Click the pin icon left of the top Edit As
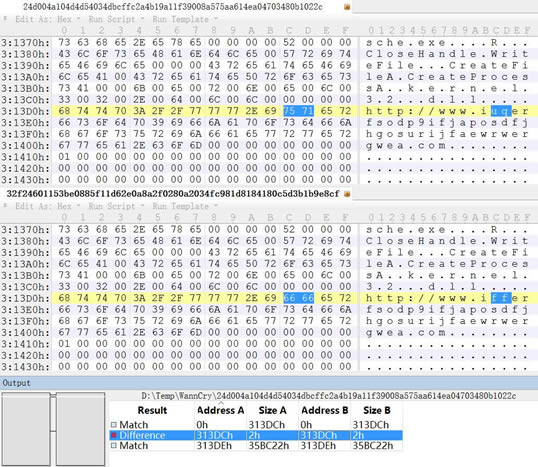Screen dimensions: 538x467 click(5, 19)
